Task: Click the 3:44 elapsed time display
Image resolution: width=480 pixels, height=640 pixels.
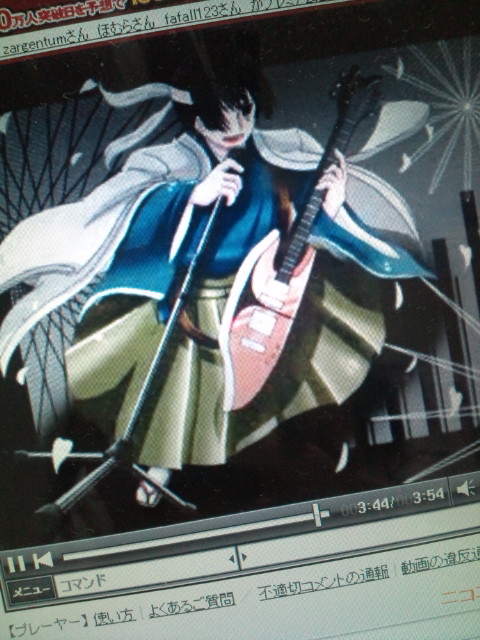Action: click(x=373, y=505)
